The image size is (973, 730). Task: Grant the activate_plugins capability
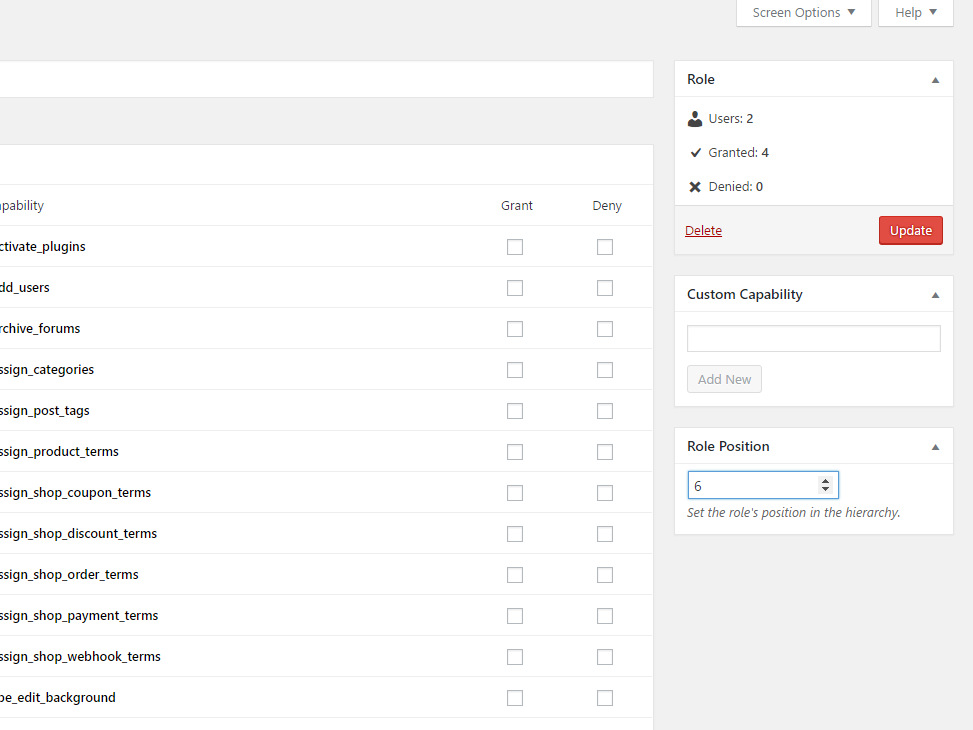(x=515, y=247)
